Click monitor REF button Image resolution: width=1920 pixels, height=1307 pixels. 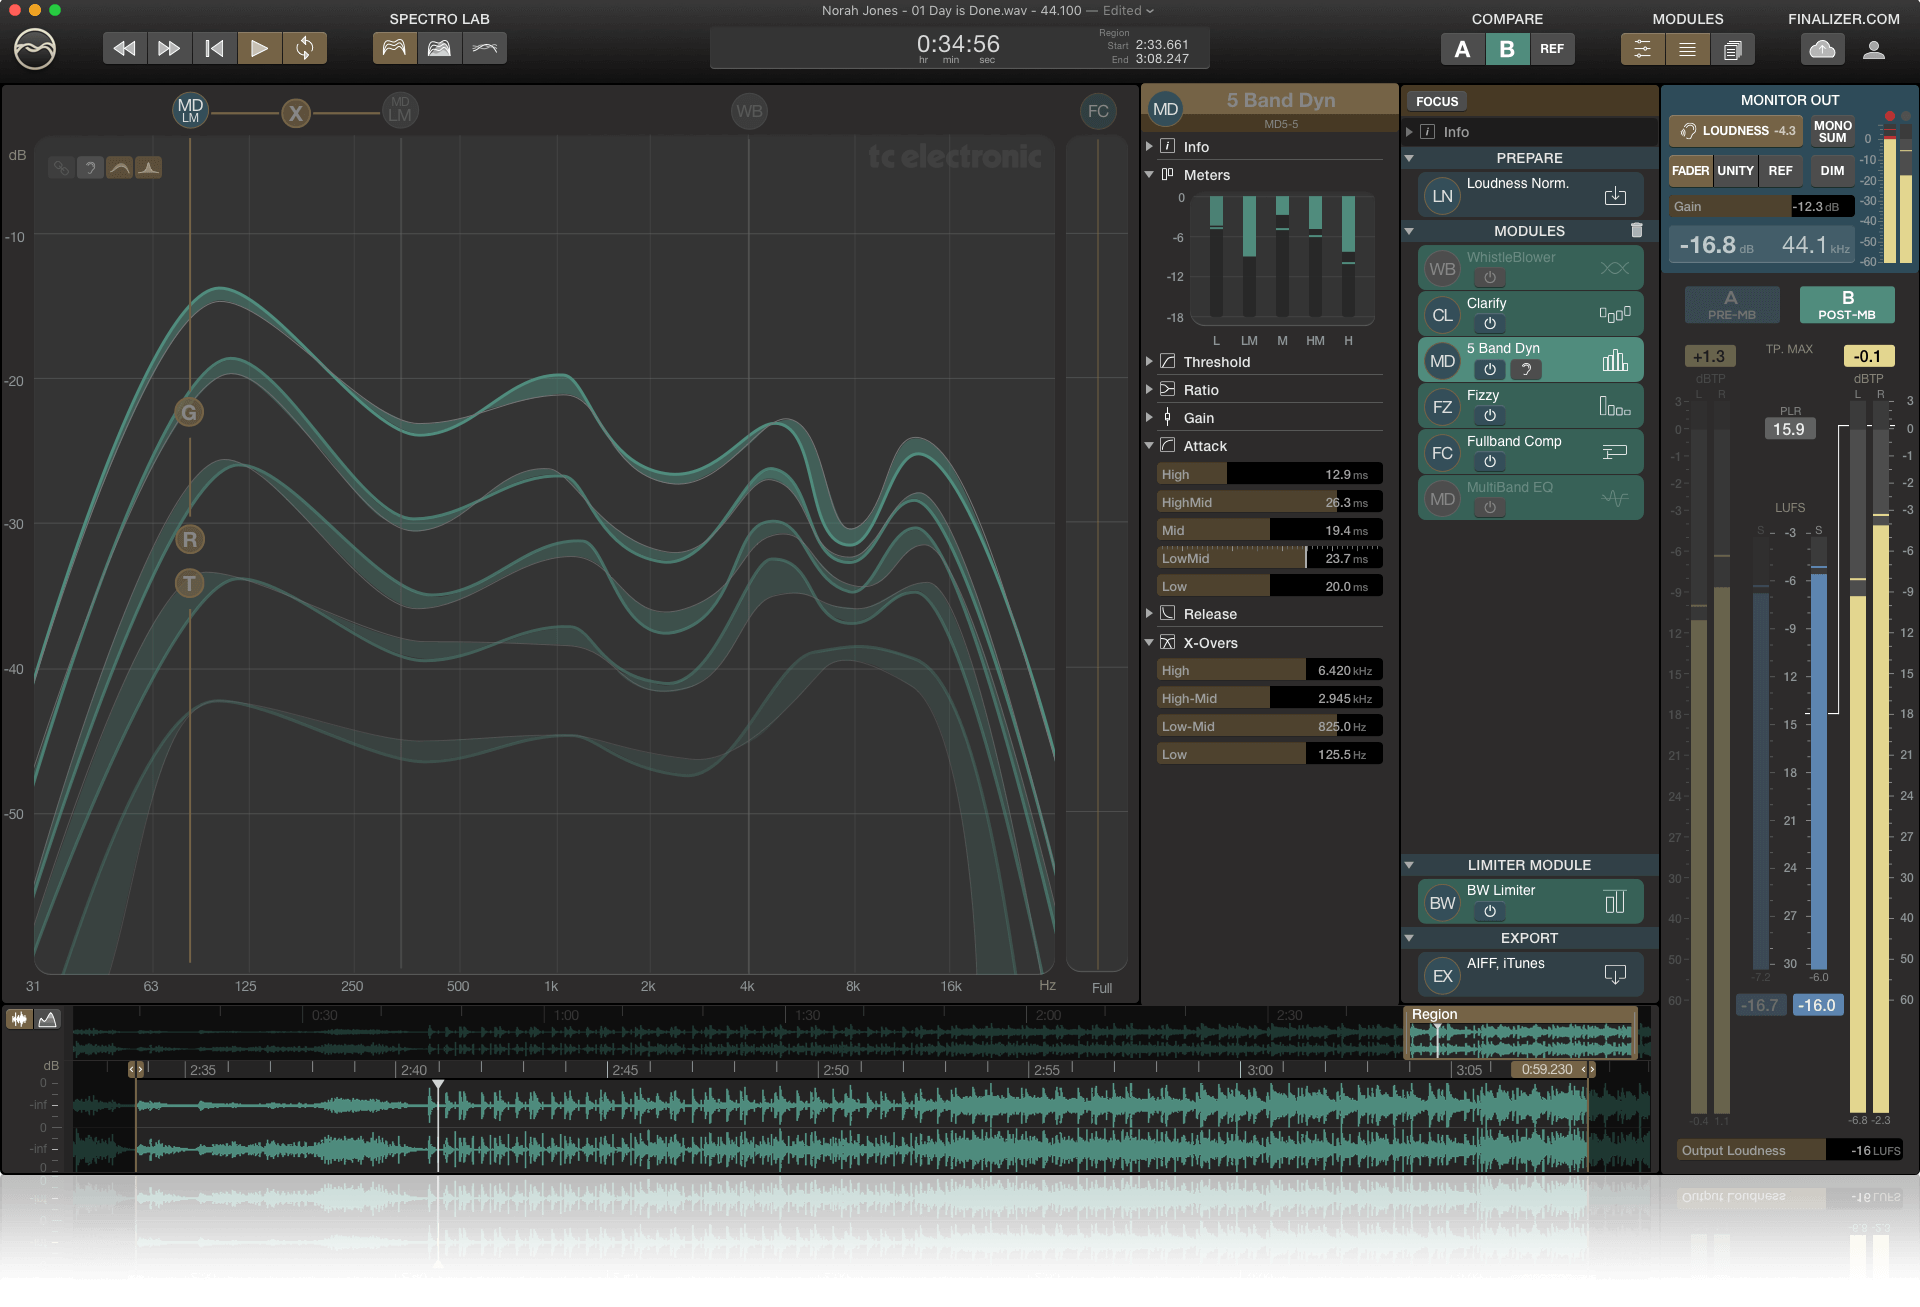click(1780, 171)
